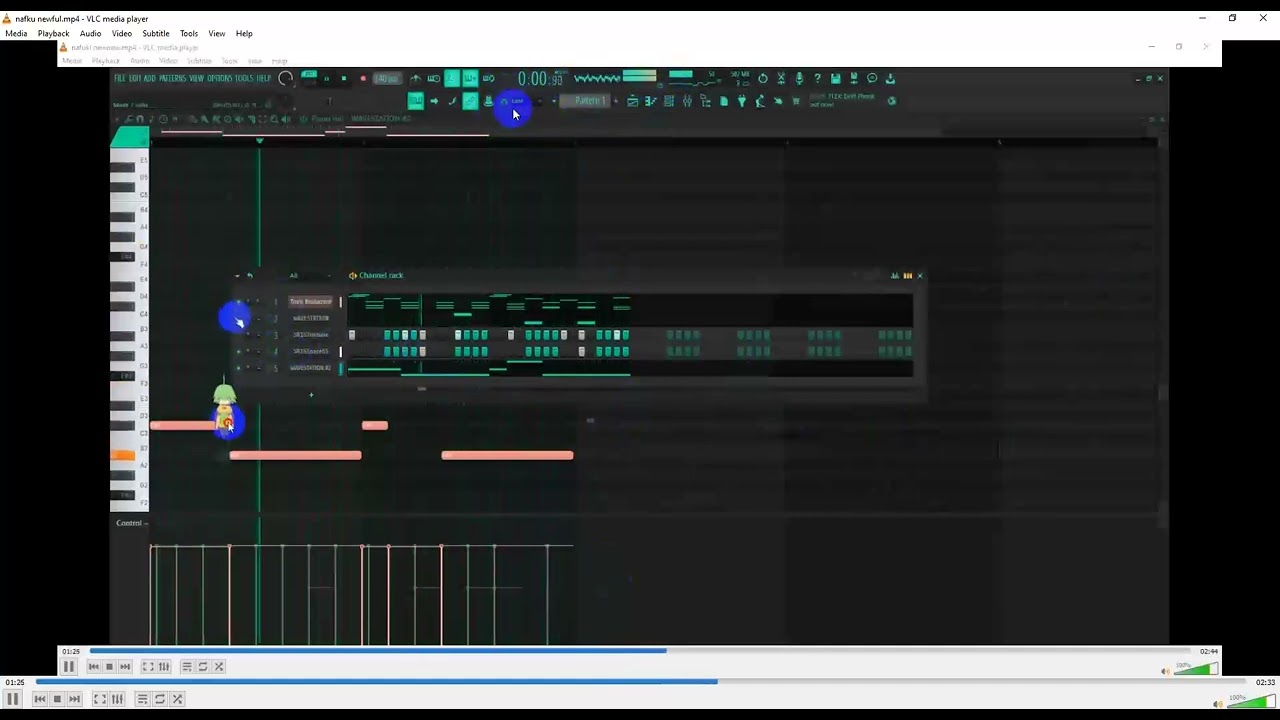Click stop in the inner VLC window
This screenshot has height=720, width=1280.
109,667
